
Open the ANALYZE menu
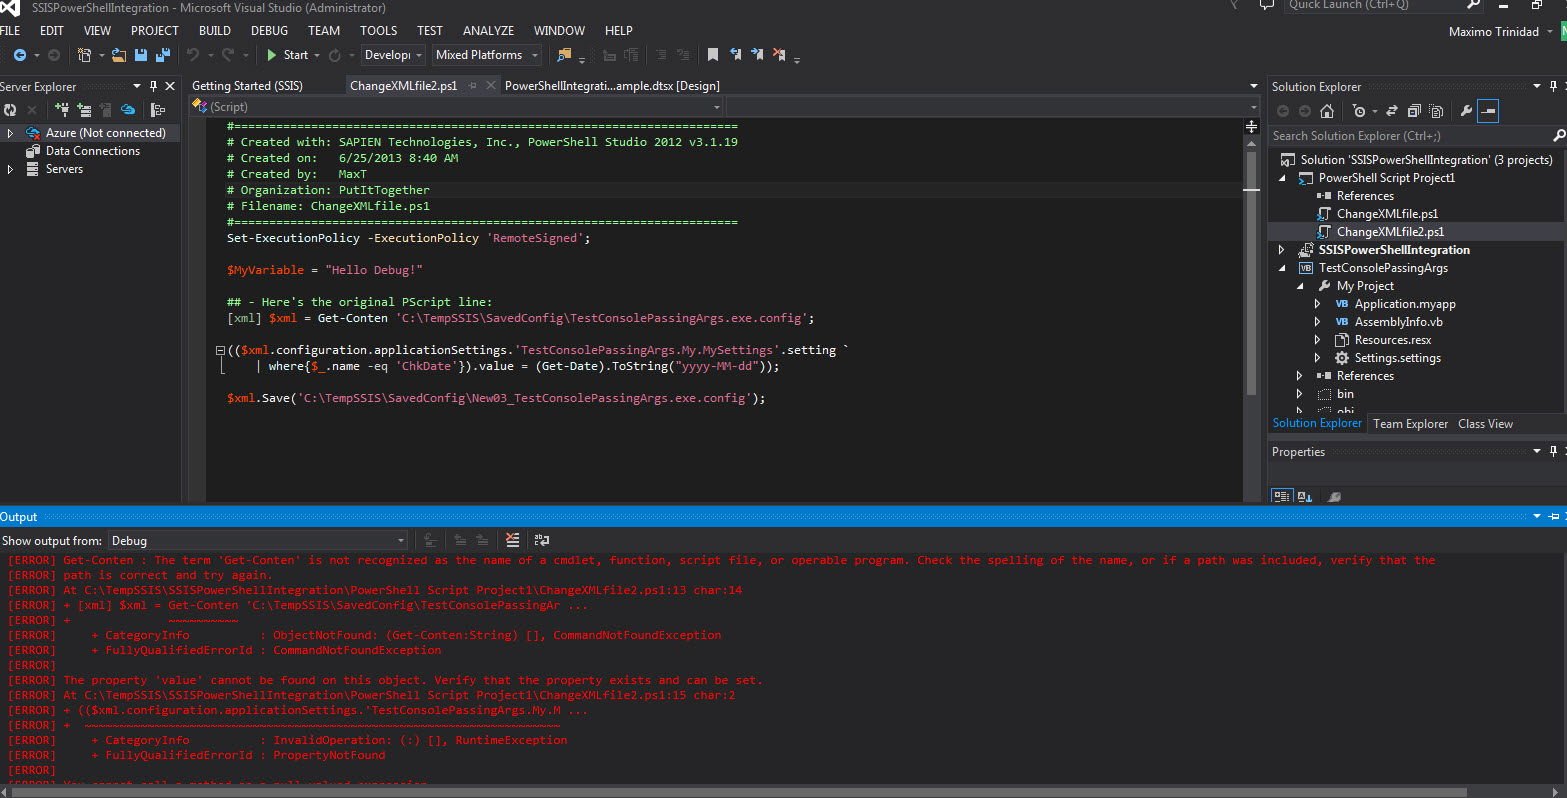coord(488,30)
